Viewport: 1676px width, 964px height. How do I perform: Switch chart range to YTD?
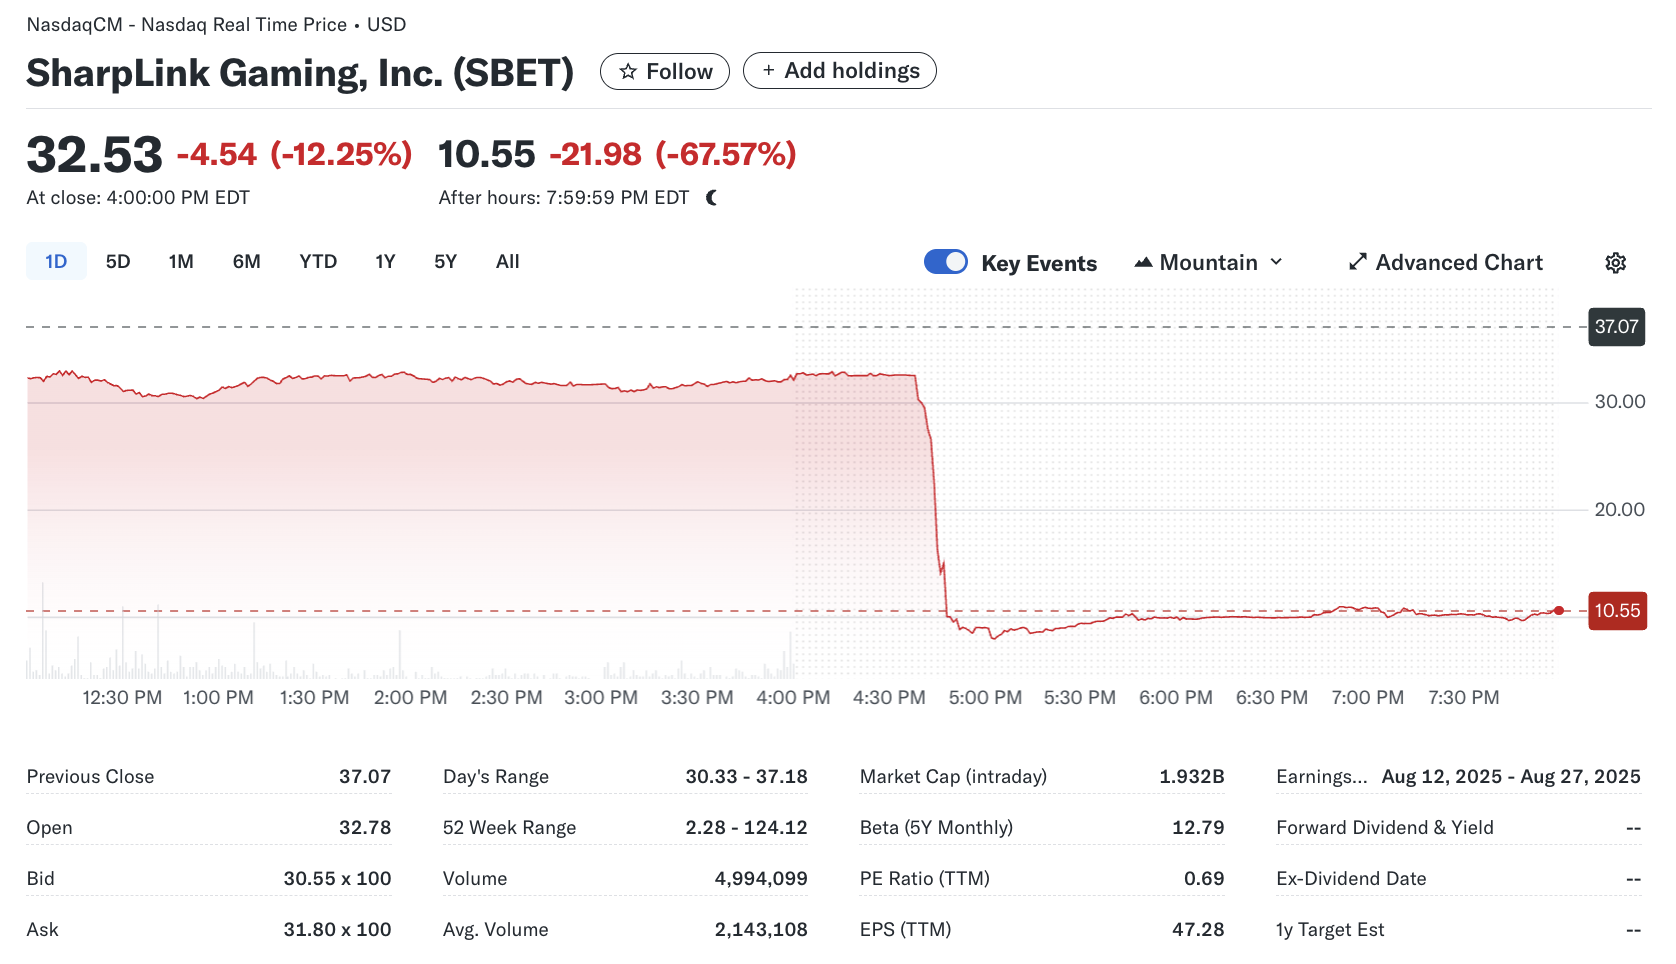pyautogui.click(x=317, y=261)
